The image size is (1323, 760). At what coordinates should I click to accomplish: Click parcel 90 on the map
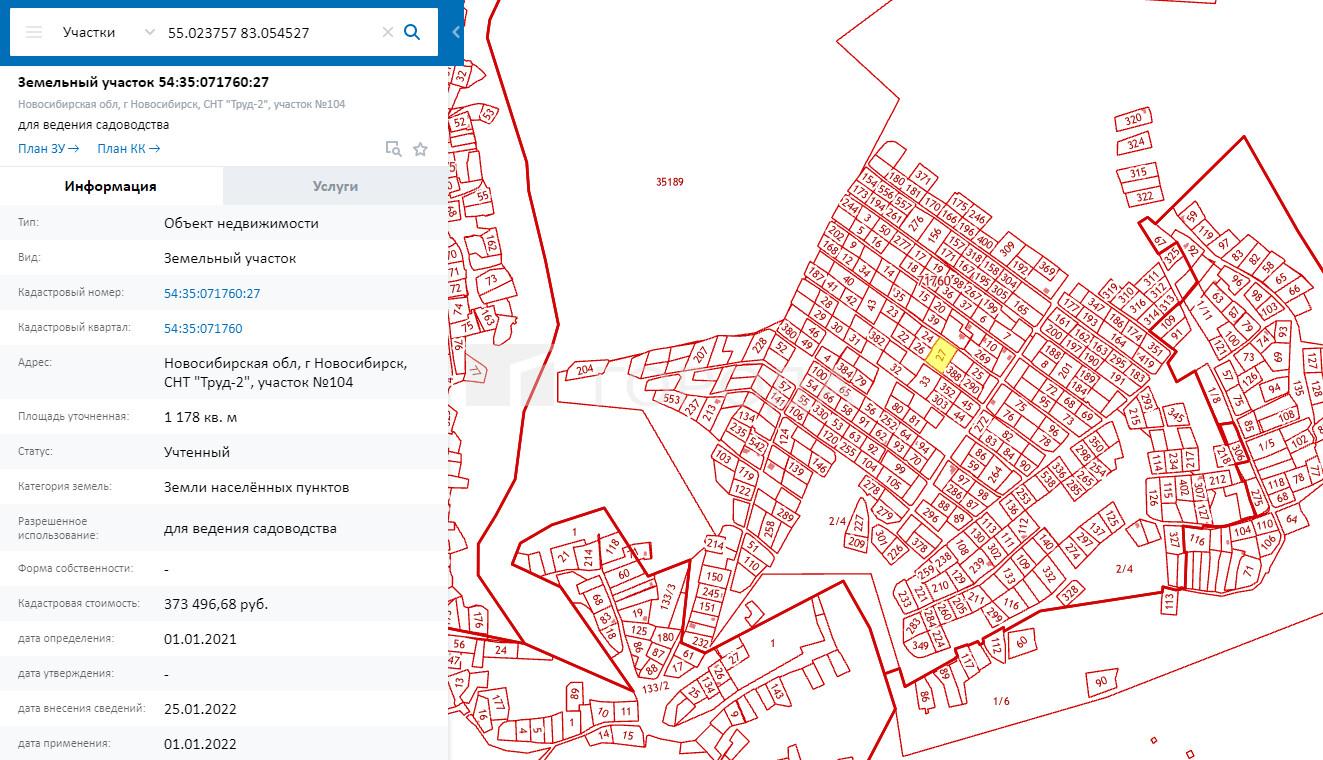click(1100, 681)
